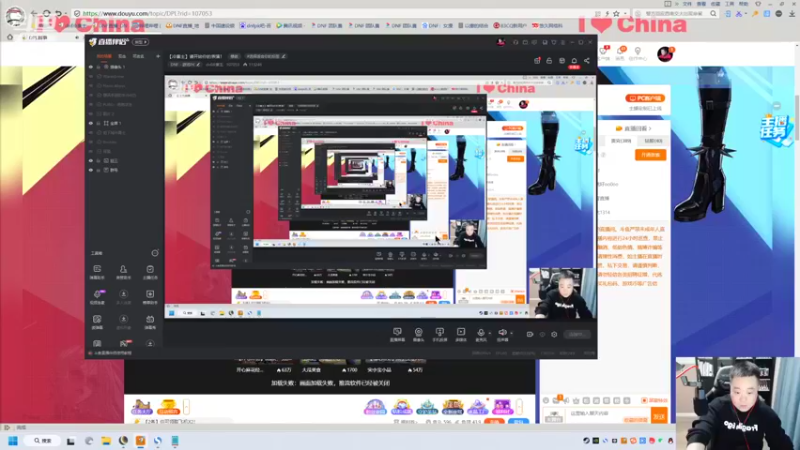
Task: Click the person-shaped tool in the toolbox grid
Action: 123,269
